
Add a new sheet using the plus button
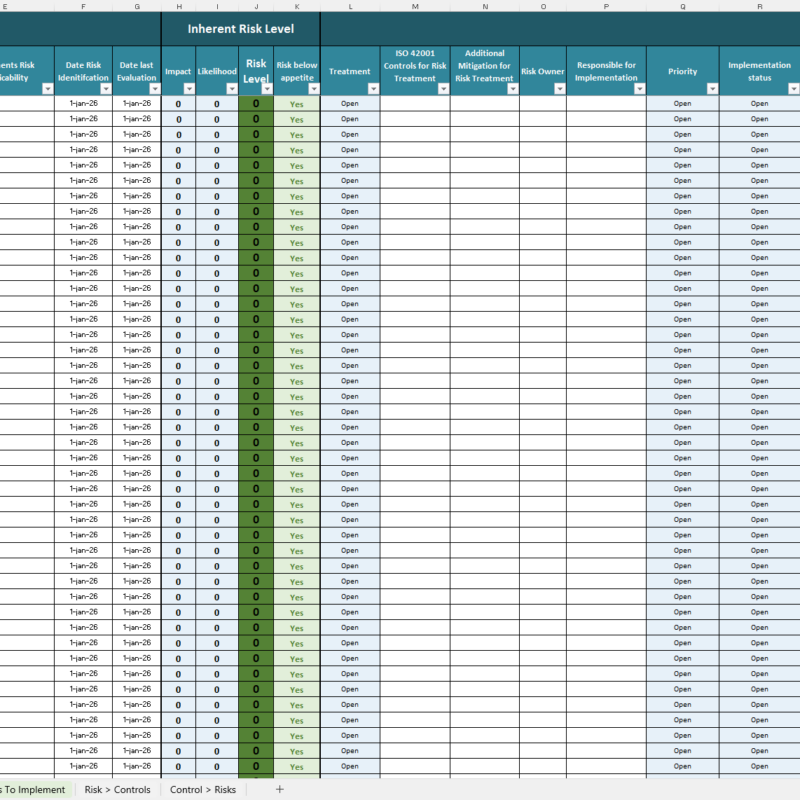[279, 790]
